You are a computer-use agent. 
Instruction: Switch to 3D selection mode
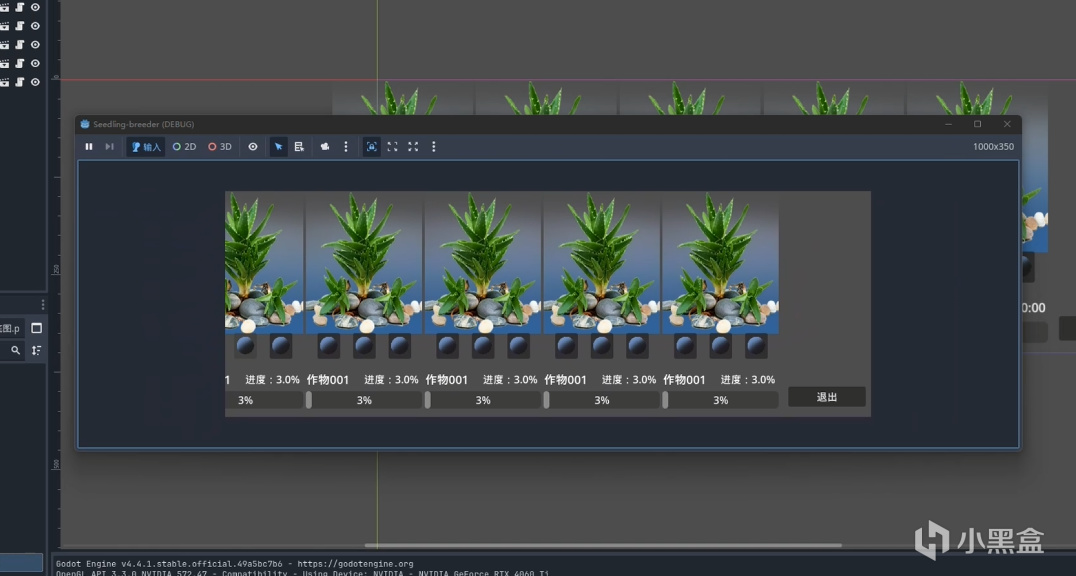pyautogui.click(x=219, y=147)
